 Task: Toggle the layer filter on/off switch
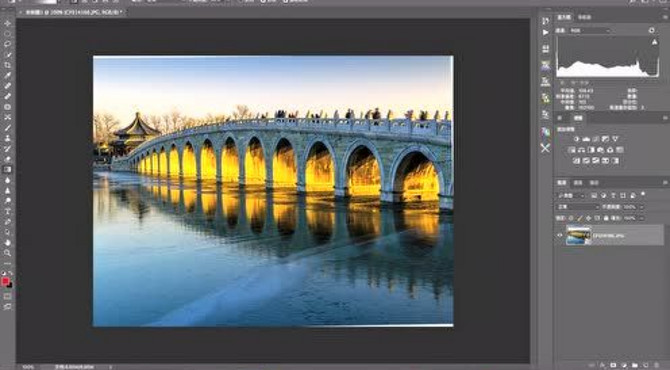point(643,194)
